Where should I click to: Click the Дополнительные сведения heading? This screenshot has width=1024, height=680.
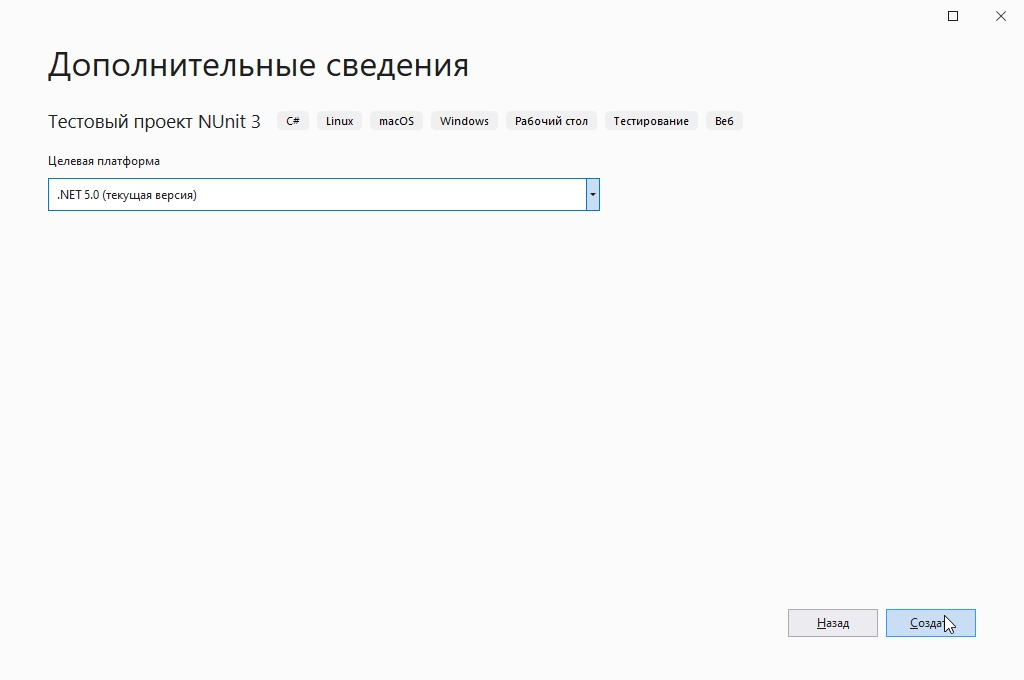click(x=258, y=66)
